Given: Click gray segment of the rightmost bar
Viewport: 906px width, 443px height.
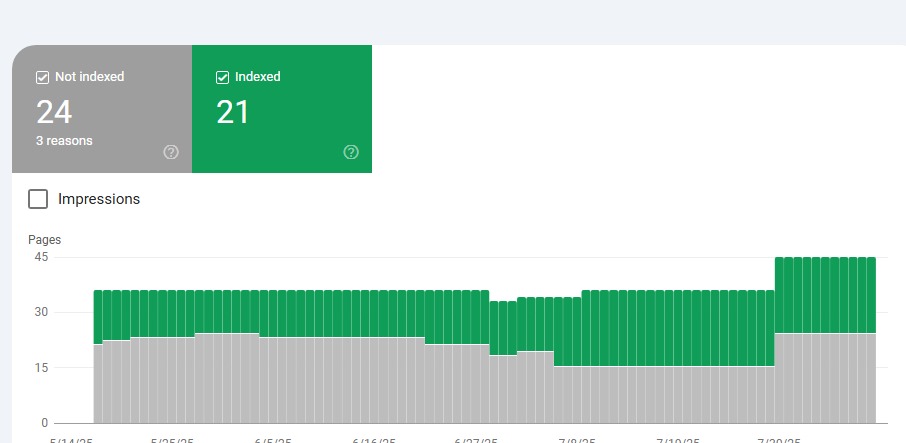Looking at the screenshot, I should (x=870, y=378).
